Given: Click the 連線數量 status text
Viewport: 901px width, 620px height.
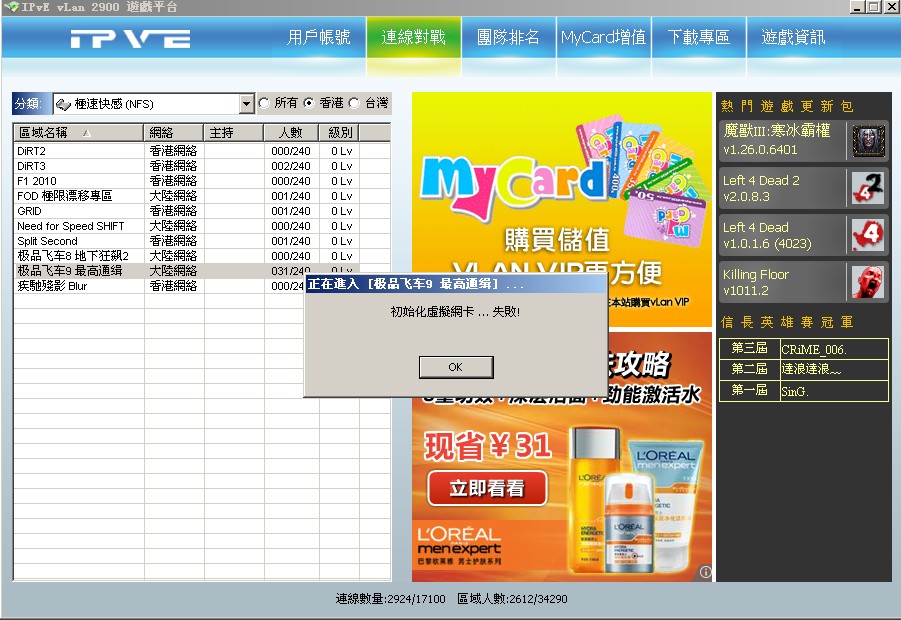Looking at the screenshot, I should tap(391, 599).
